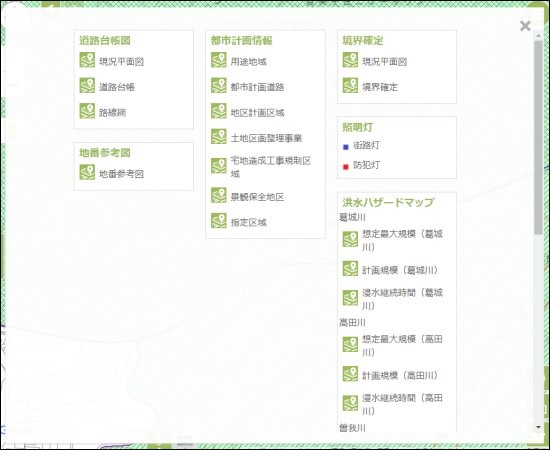This screenshot has height=450, width=550.
Task: Open 現況平面図 under 道路台帳図
Action: [121, 62]
